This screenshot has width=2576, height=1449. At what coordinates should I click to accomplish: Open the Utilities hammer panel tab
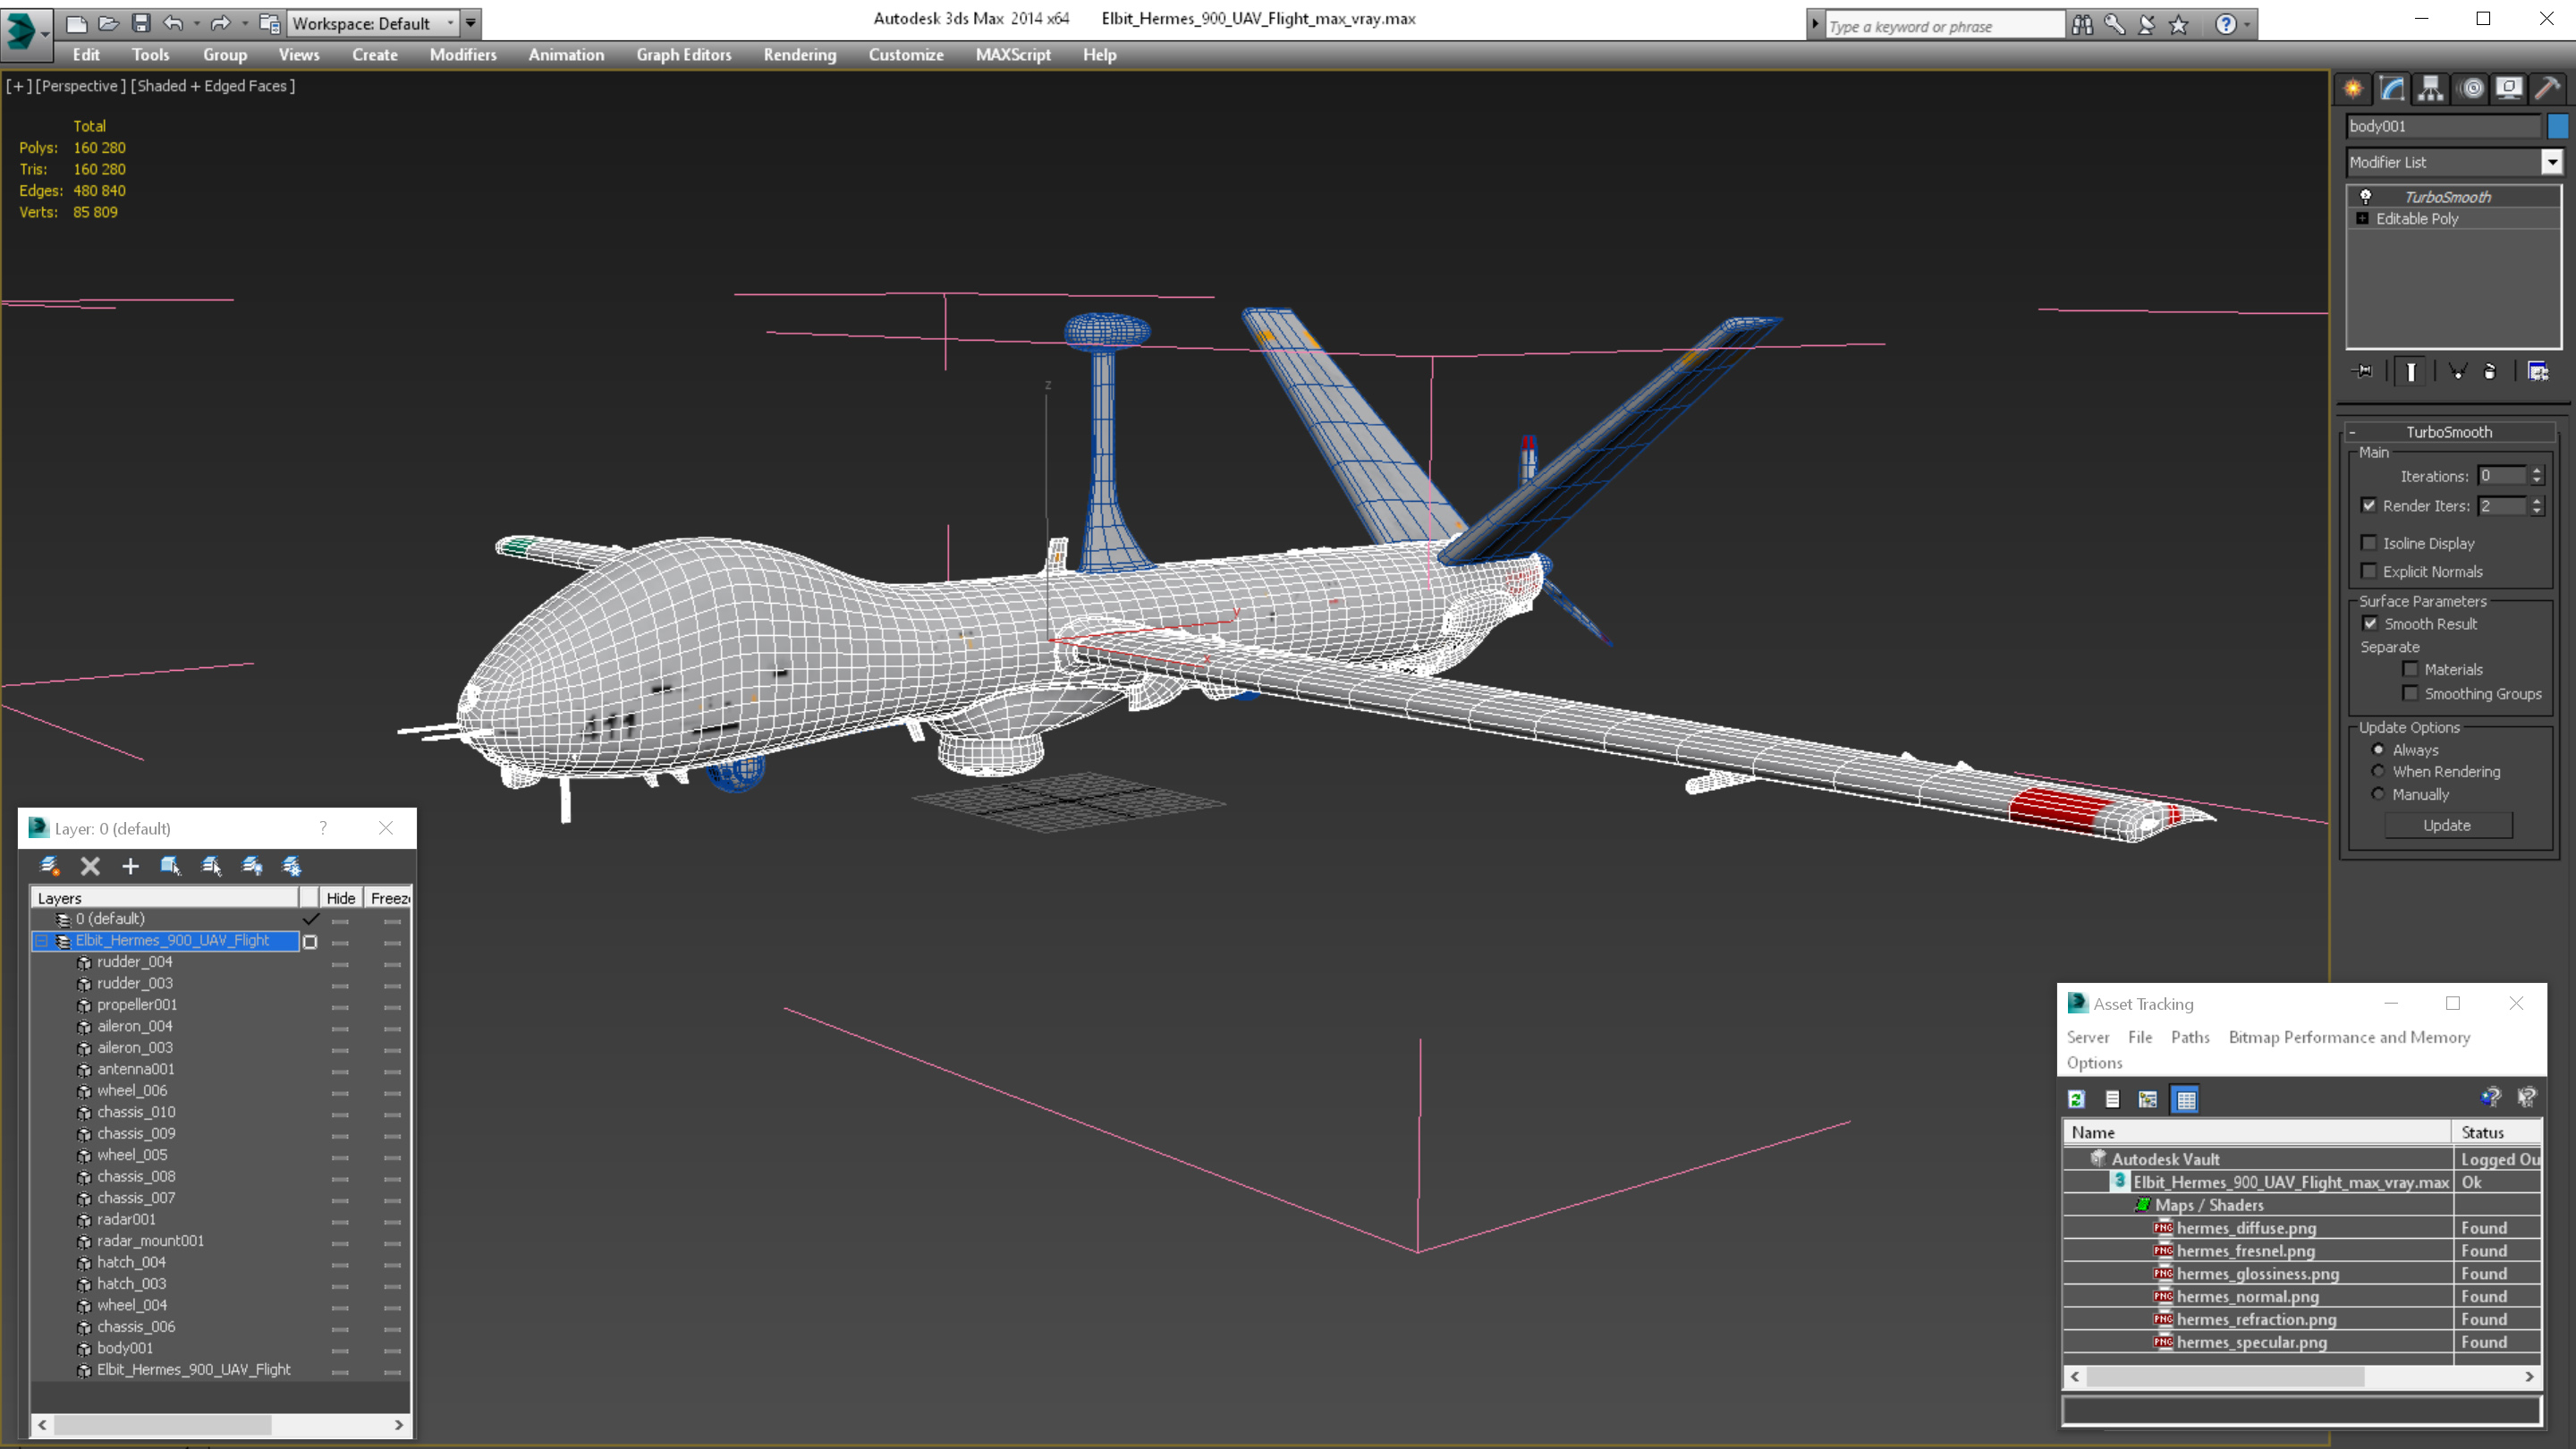click(x=2548, y=88)
